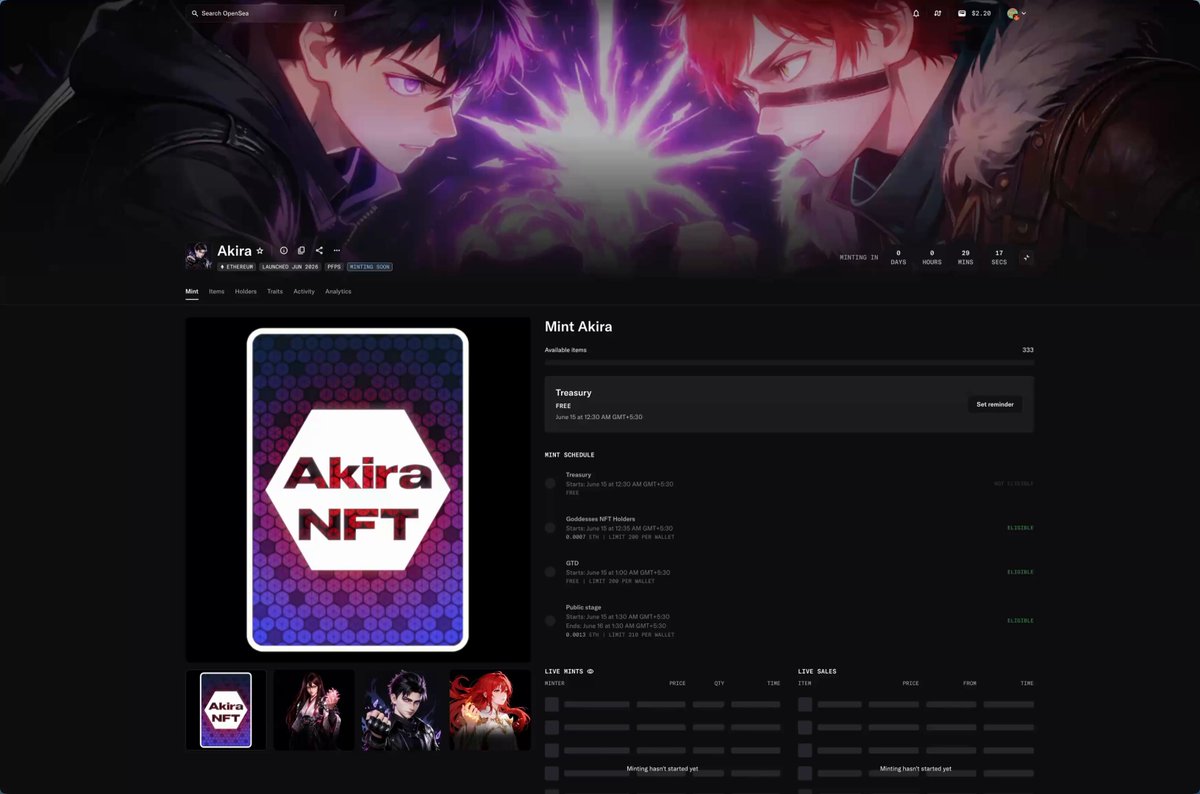The width and height of the screenshot is (1200, 794).
Task: Click the large Akira NFT preview image
Action: click(x=358, y=489)
